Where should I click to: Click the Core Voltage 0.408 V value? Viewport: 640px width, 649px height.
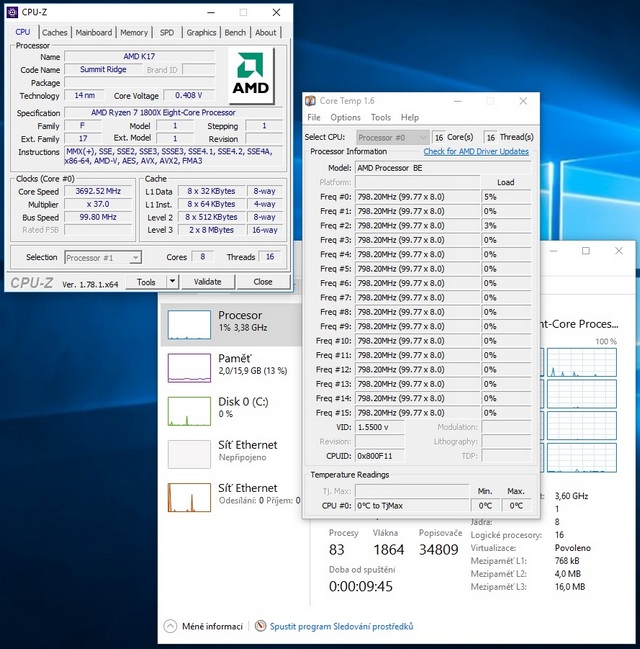189,95
